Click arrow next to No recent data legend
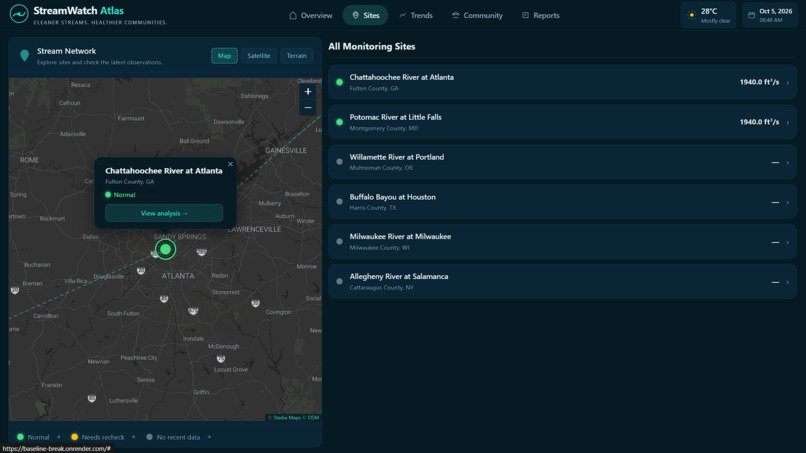The height and width of the screenshot is (453, 806). 209,437
